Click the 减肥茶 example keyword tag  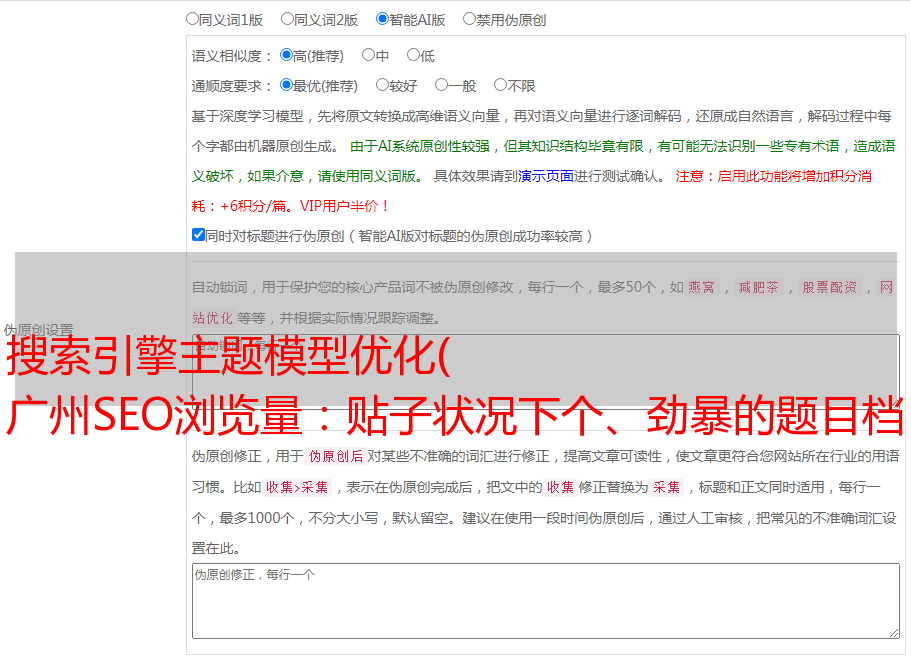pyautogui.click(x=758, y=287)
